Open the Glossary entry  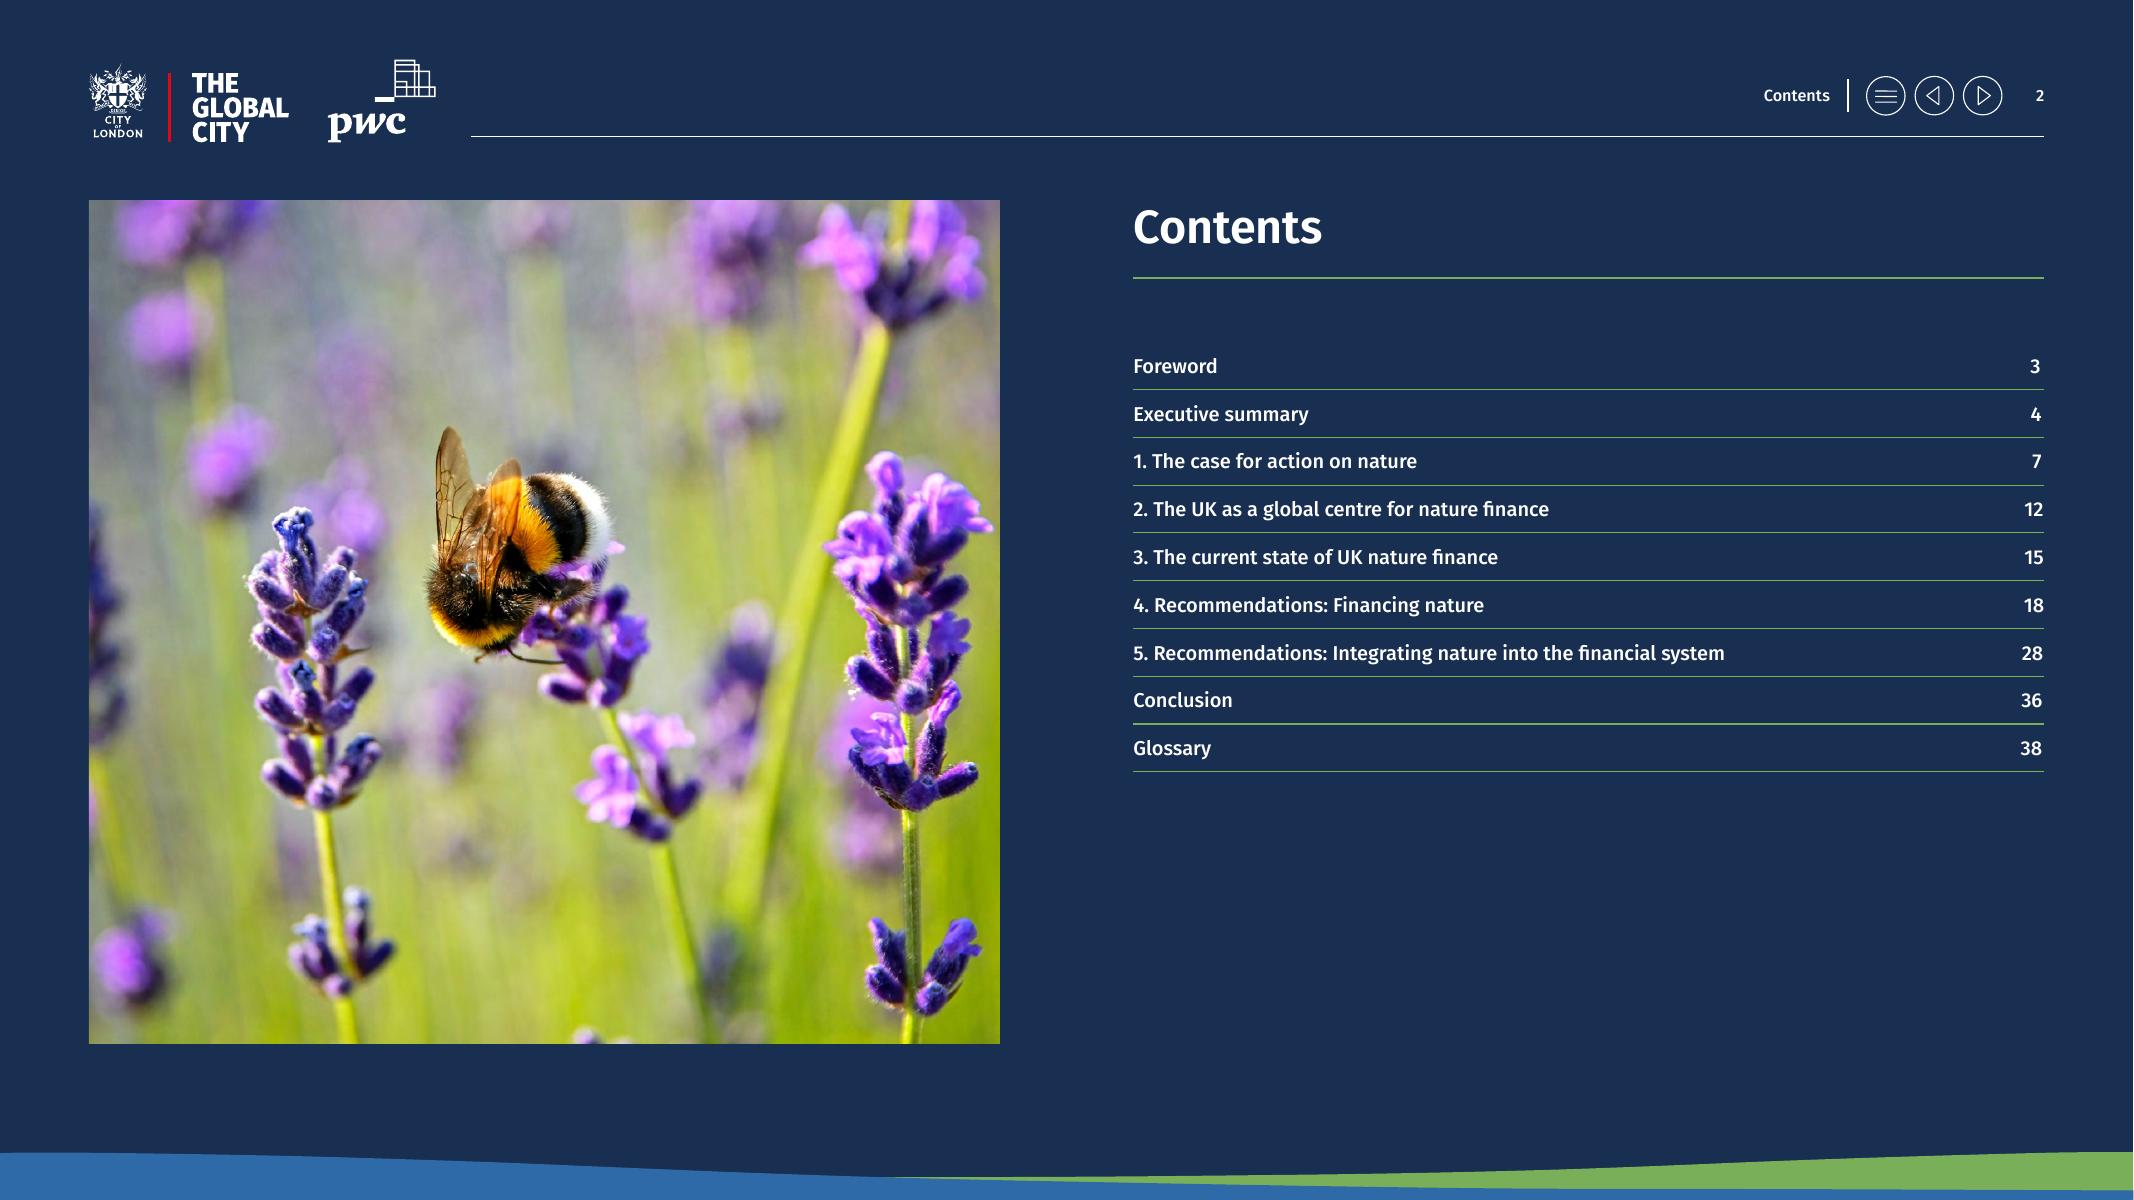pyautogui.click(x=1171, y=748)
